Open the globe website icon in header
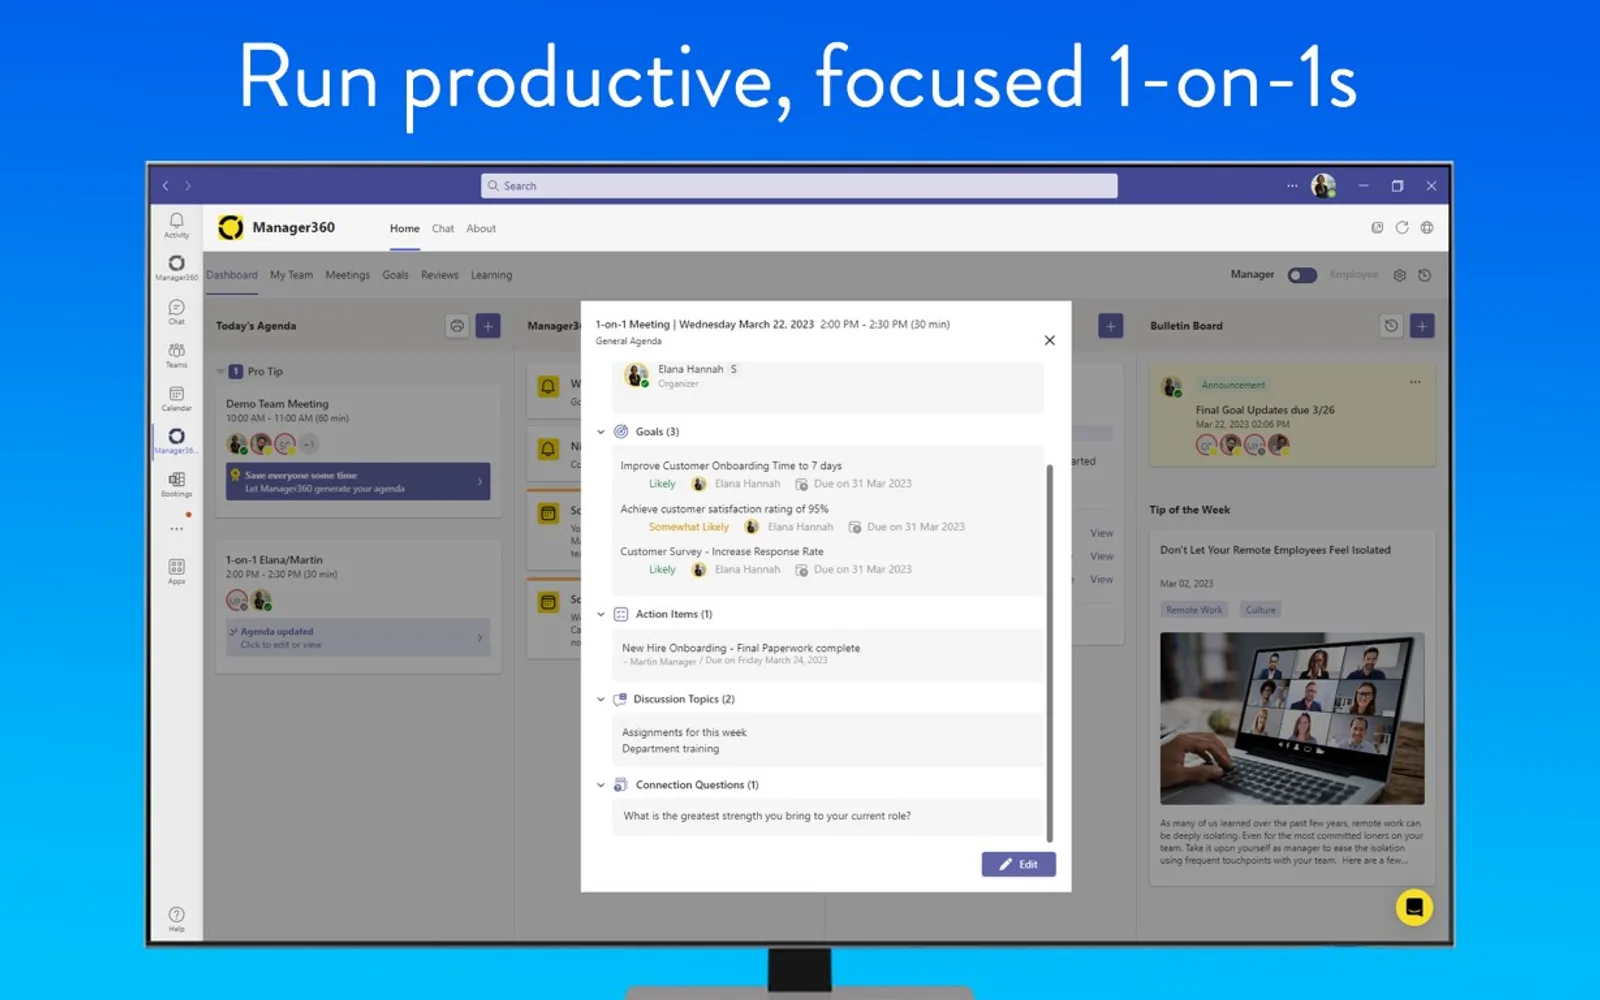Screen dimensions: 1600x1000 point(1427,228)
